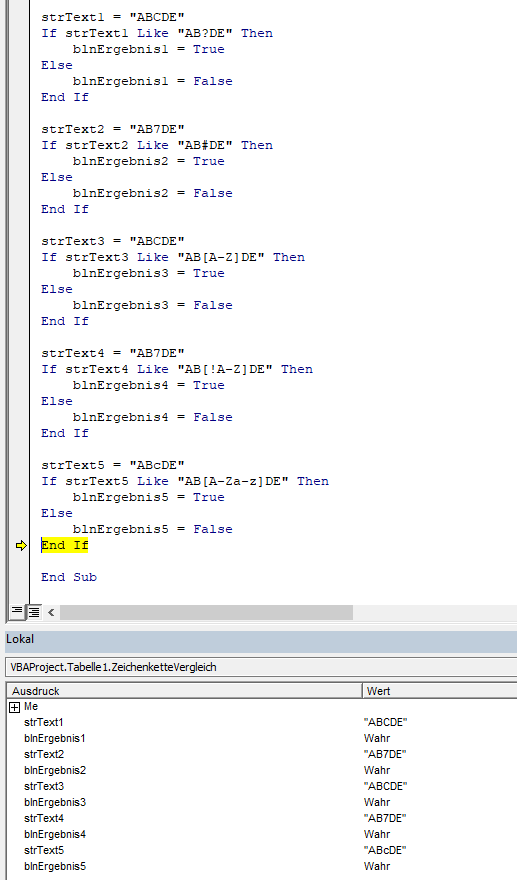Click the "AB[A-Z]DE" pattern string
The width and height of the screenshot is (517, 880).
pos(221,257)
